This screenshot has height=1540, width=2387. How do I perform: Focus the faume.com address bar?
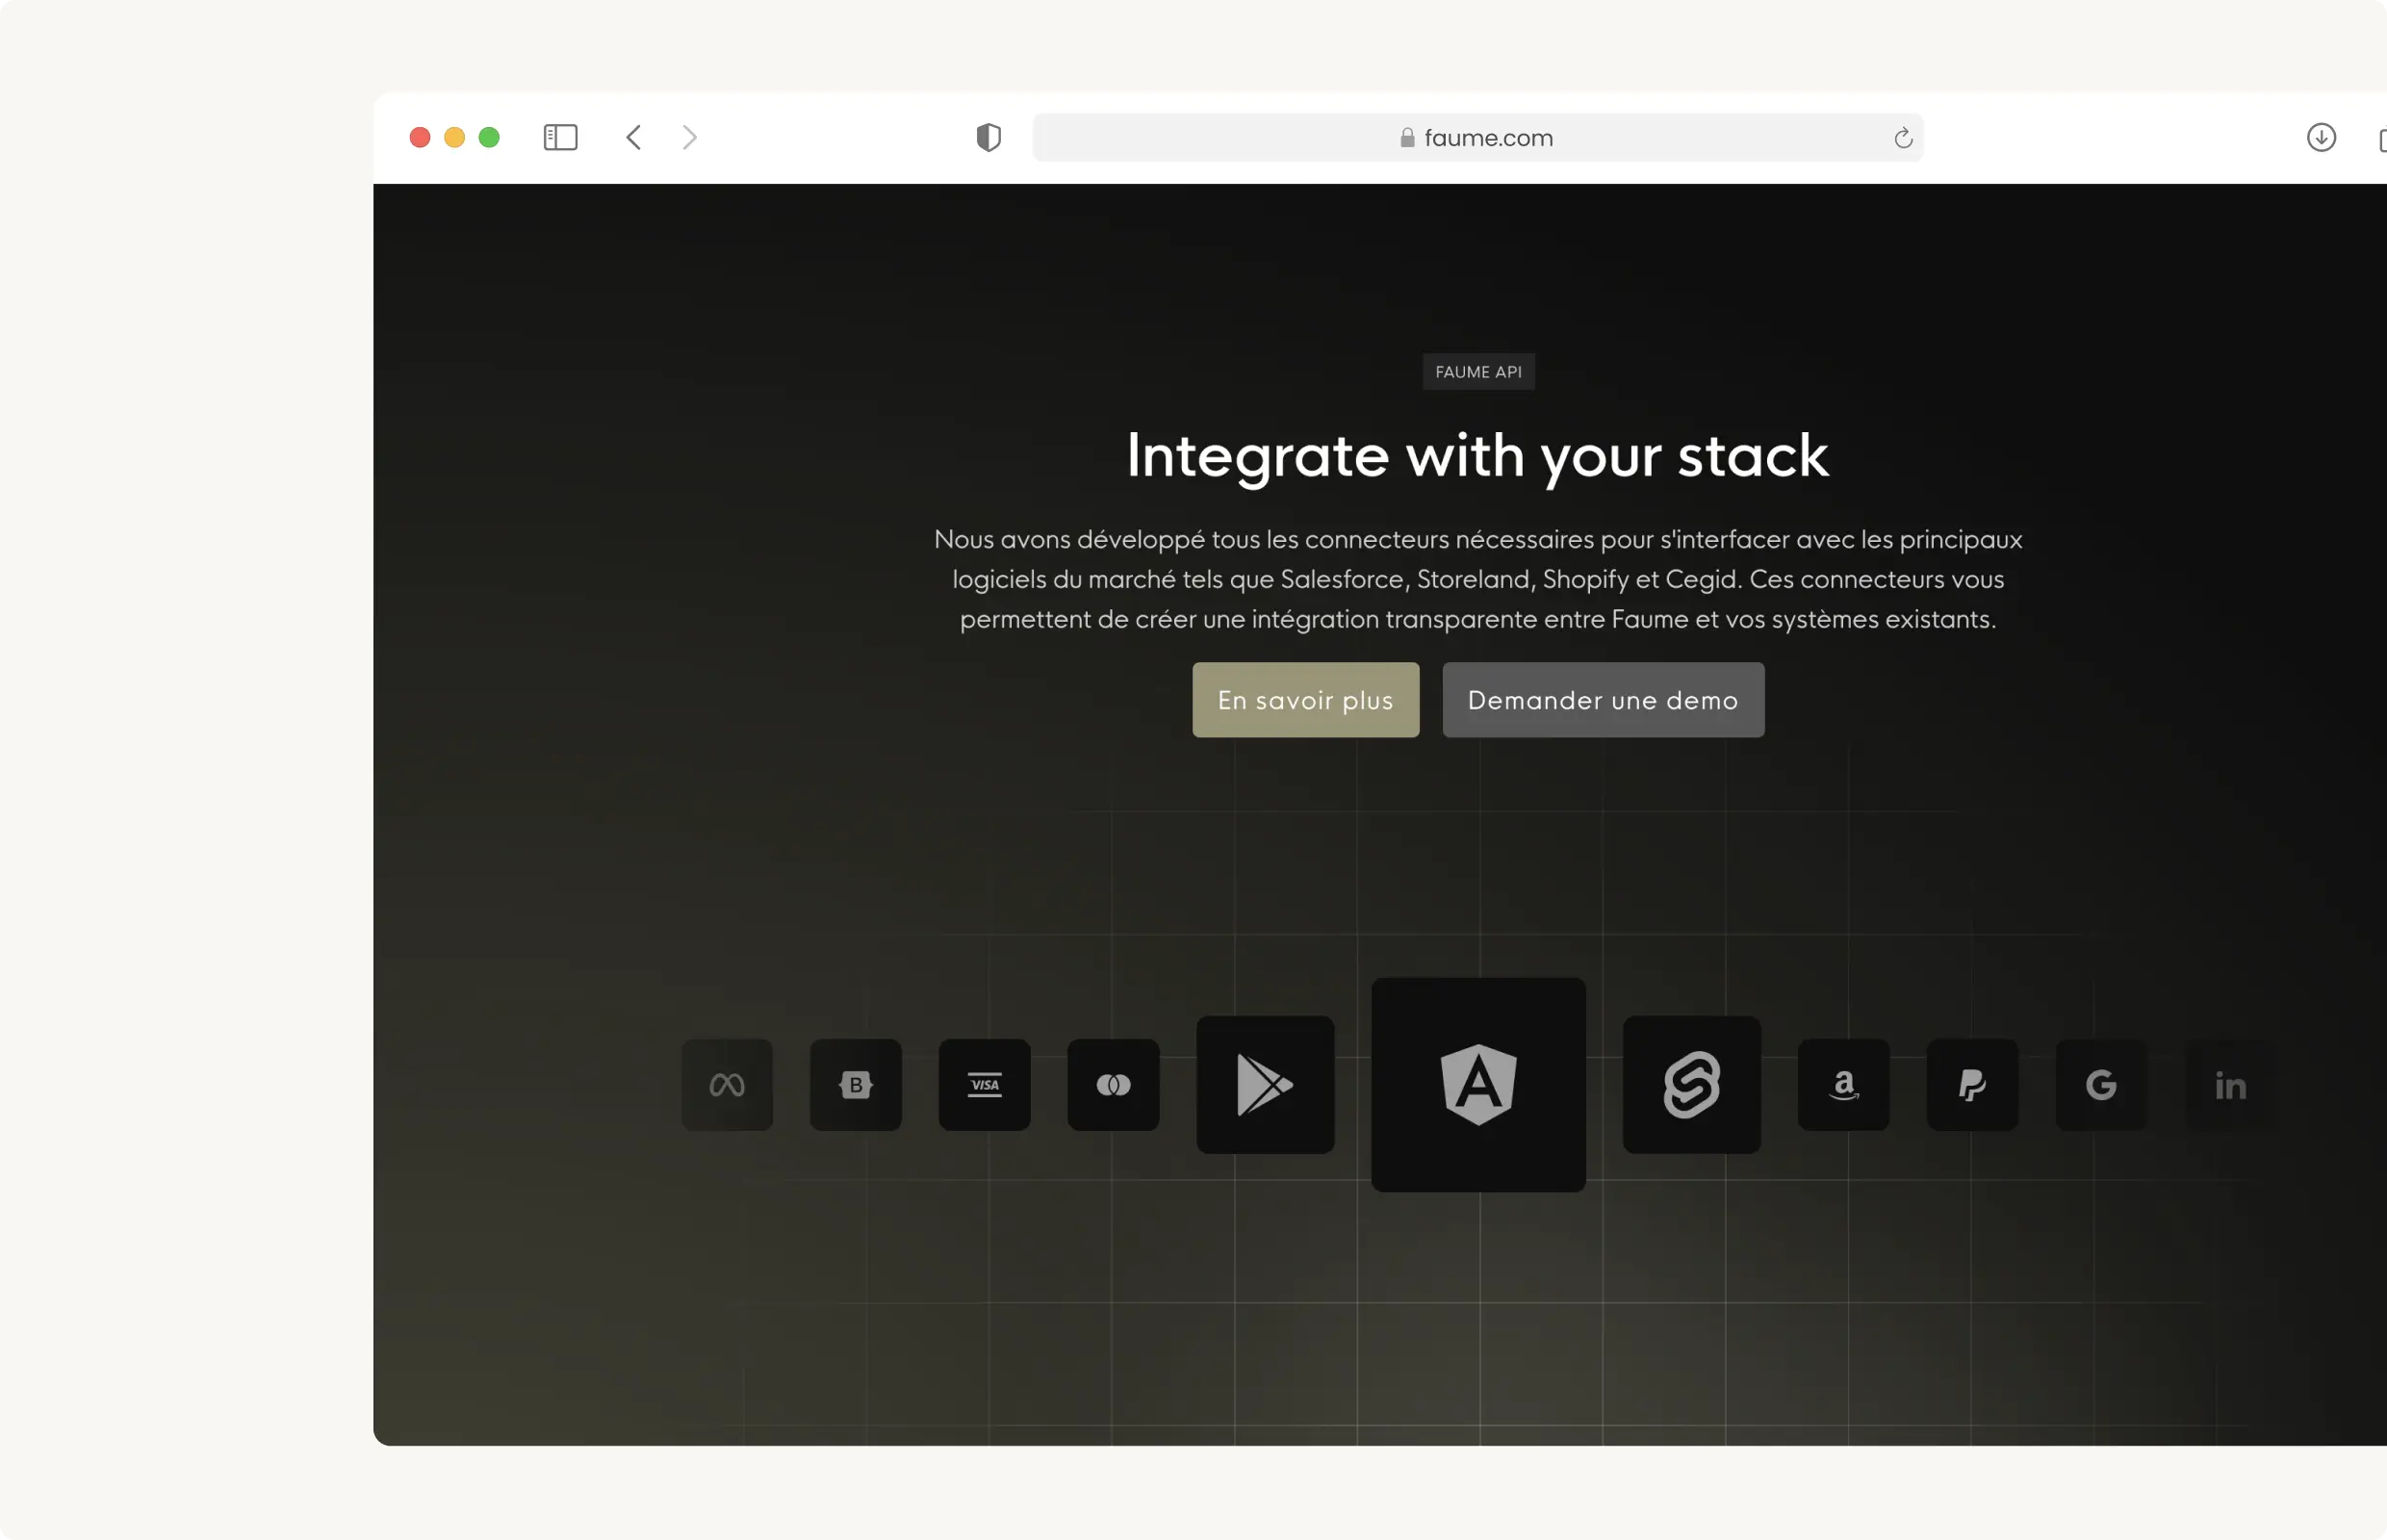[1478, 138]
